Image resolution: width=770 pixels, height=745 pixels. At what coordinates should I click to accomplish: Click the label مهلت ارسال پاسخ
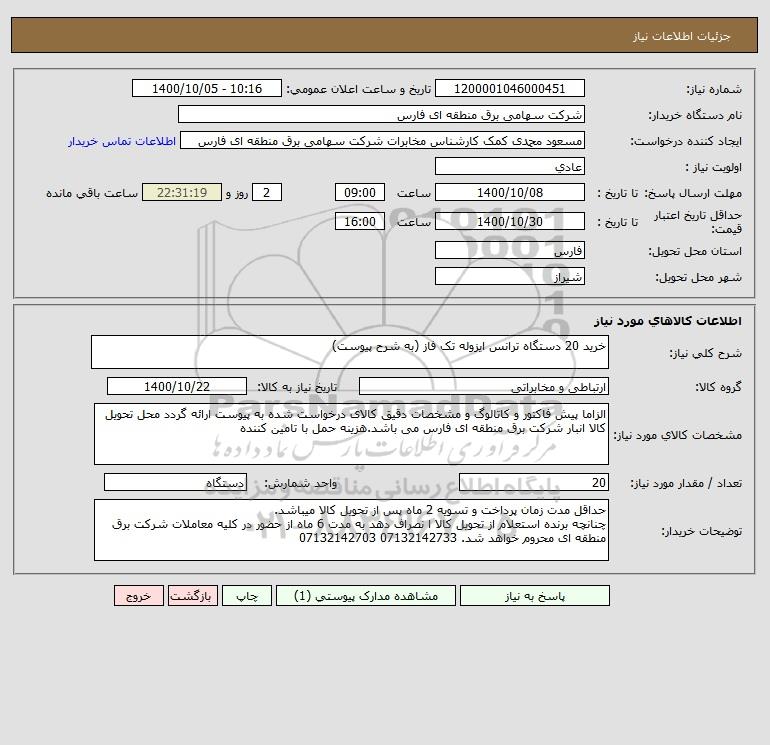tap(694, 193)
